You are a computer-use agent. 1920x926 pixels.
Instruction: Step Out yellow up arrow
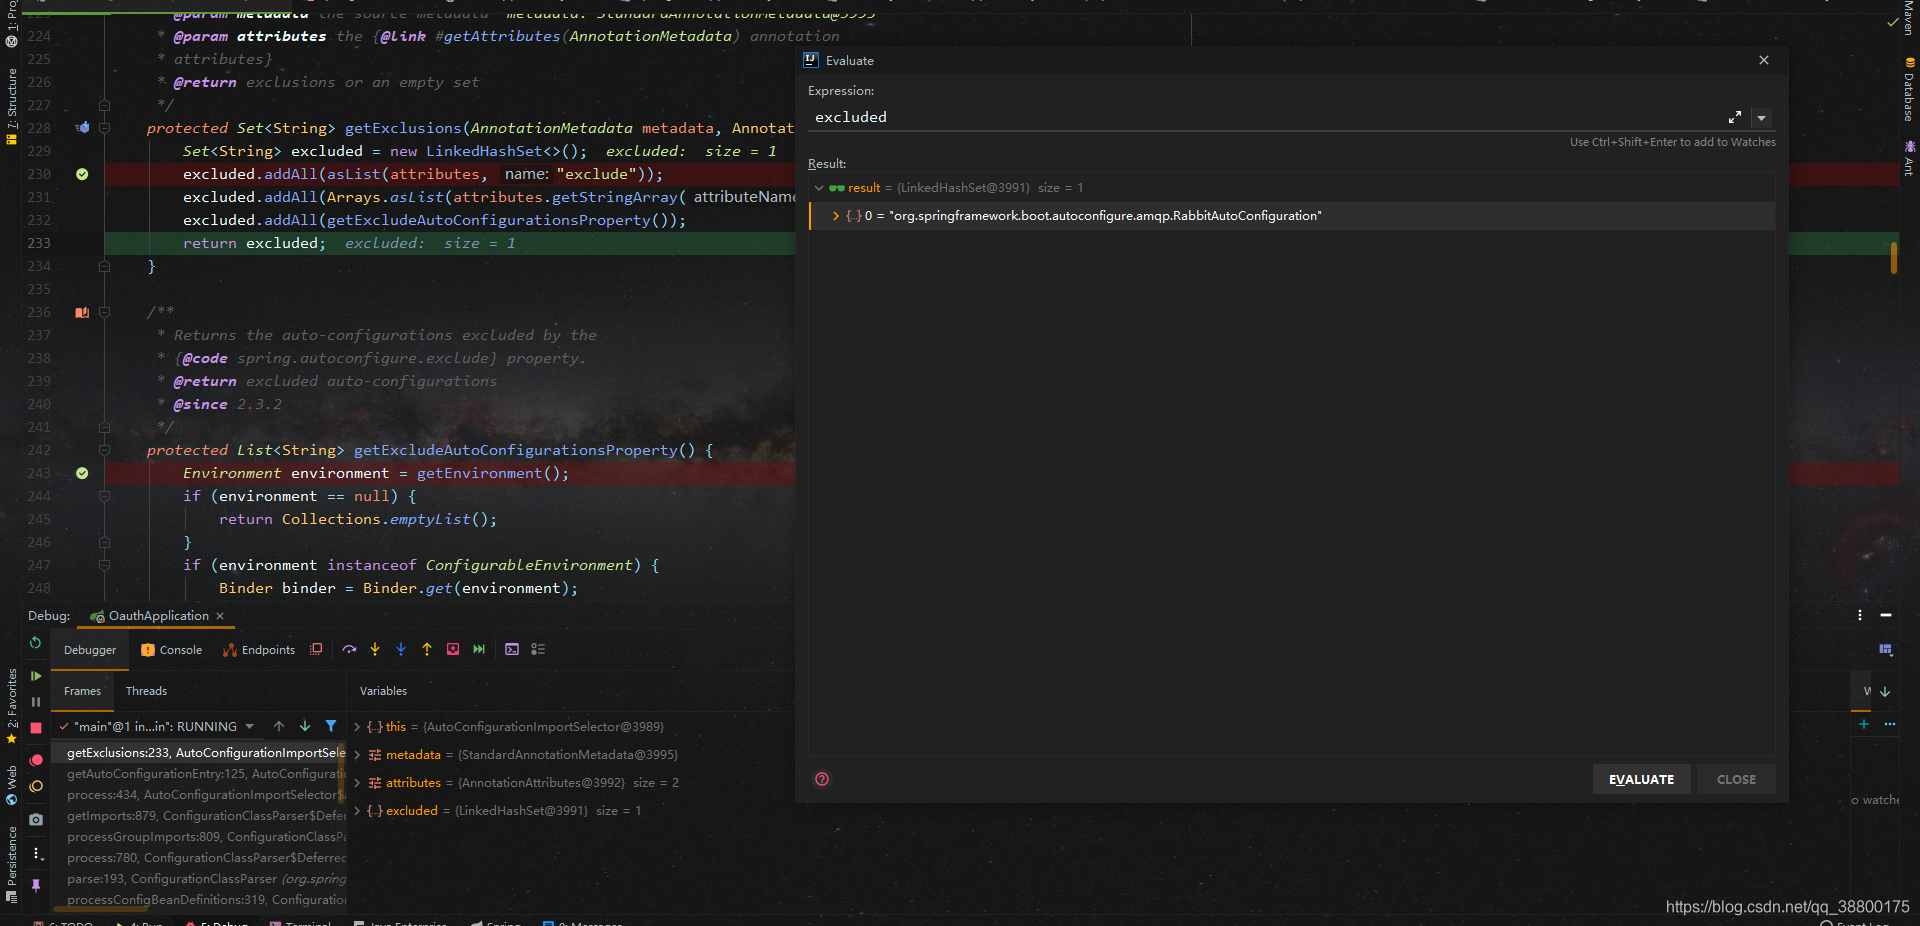[427, 649]
